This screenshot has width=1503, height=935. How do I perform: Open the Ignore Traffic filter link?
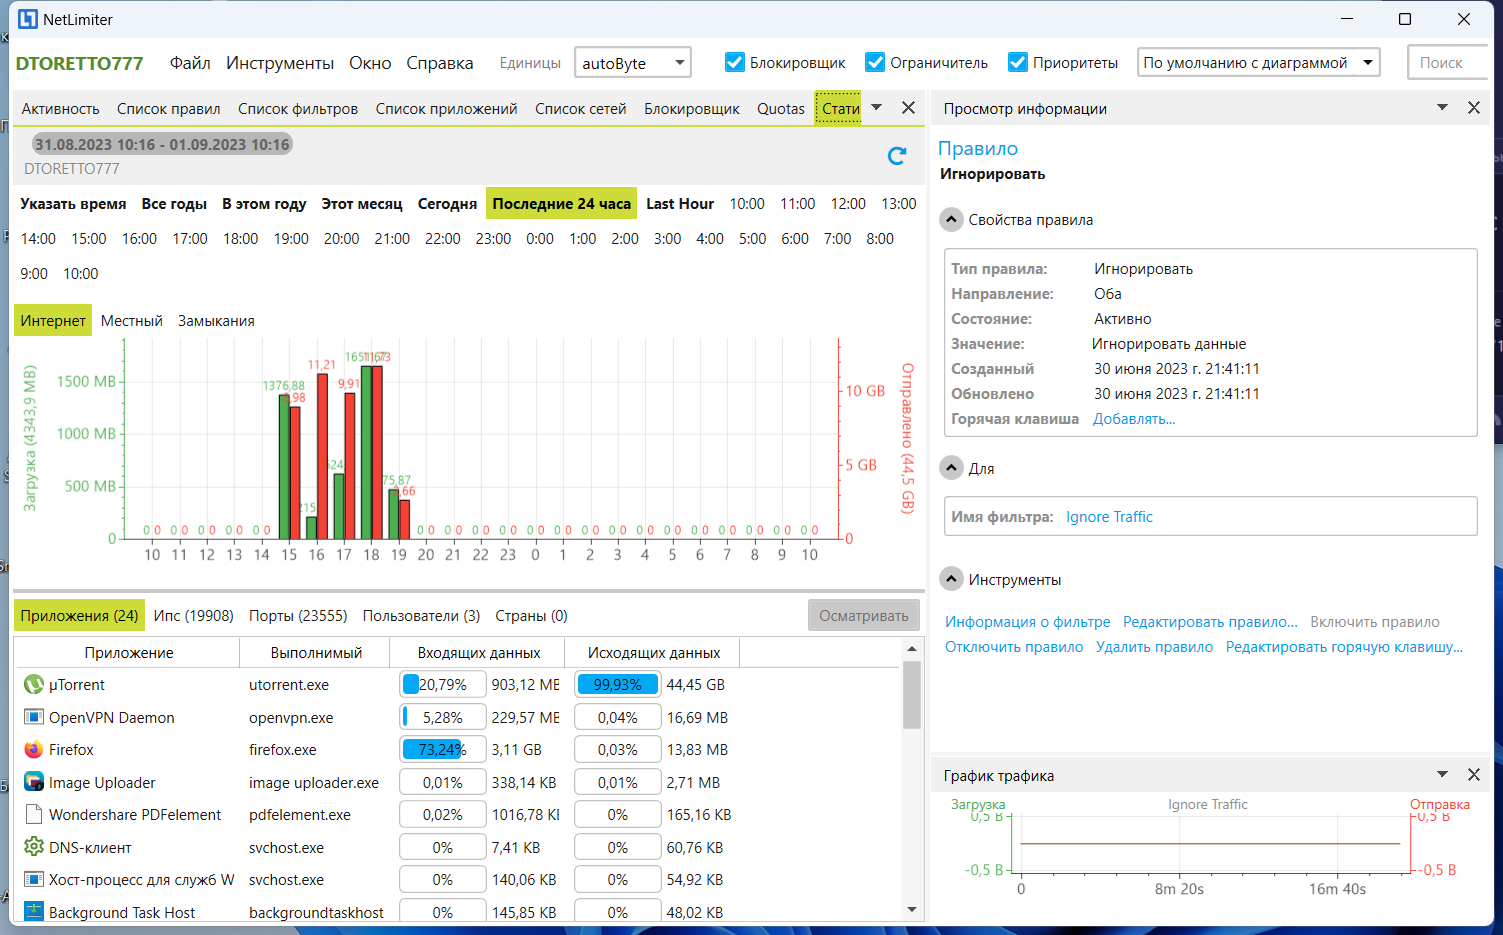(1109, 516)
